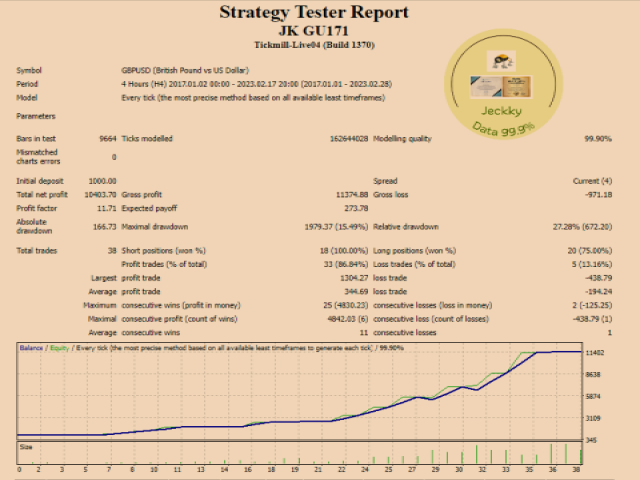Screen dimensions: 640x480
Task: Select the 'JK GU171' expert name
Action: tap(313, 31)
